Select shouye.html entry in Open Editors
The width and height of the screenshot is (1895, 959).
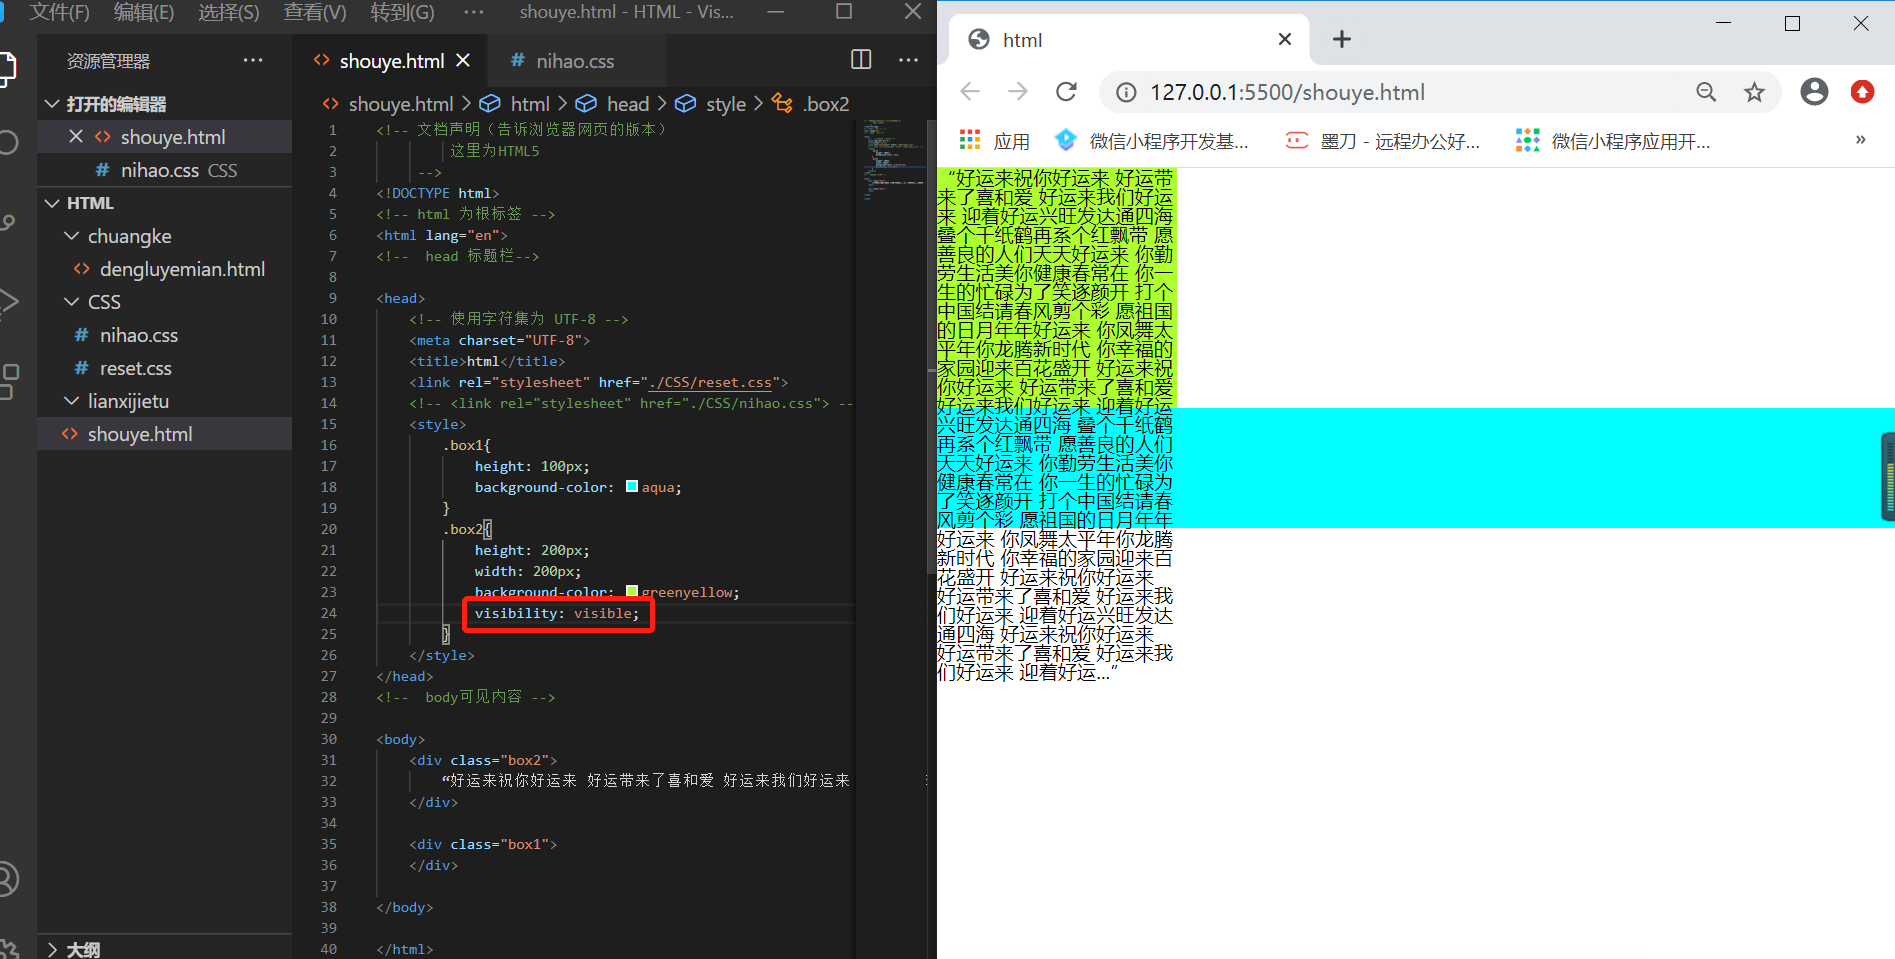pos(164,137)
